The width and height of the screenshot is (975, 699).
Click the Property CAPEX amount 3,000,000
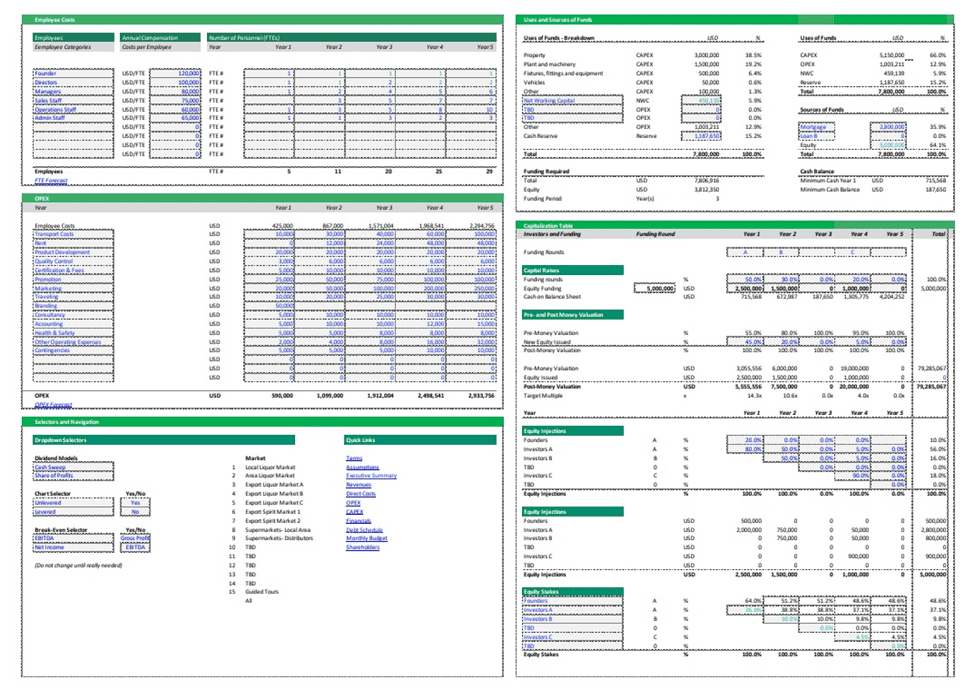tap(706, 55)
